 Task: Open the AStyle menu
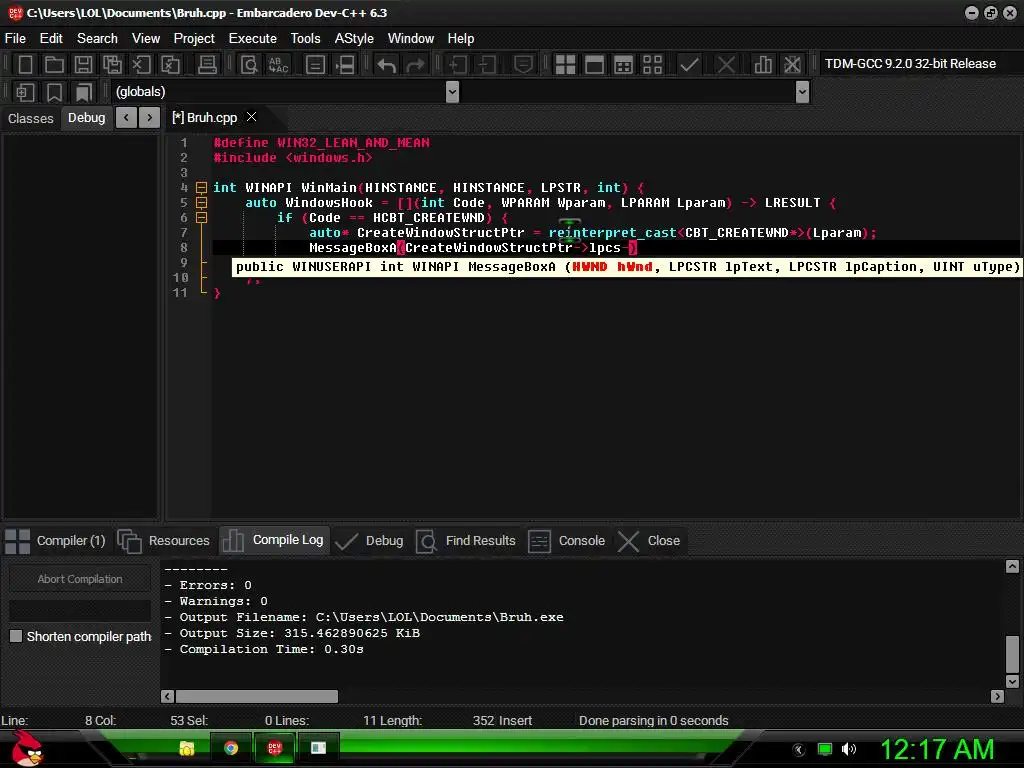354,39
